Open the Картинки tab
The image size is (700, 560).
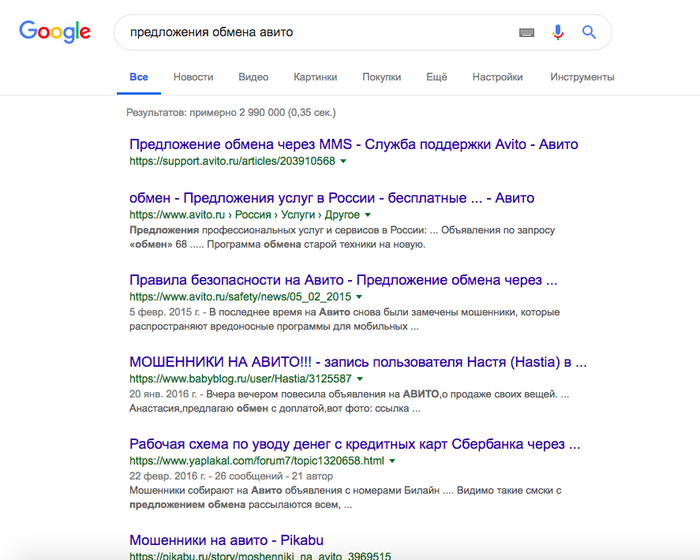click(315, 77)
